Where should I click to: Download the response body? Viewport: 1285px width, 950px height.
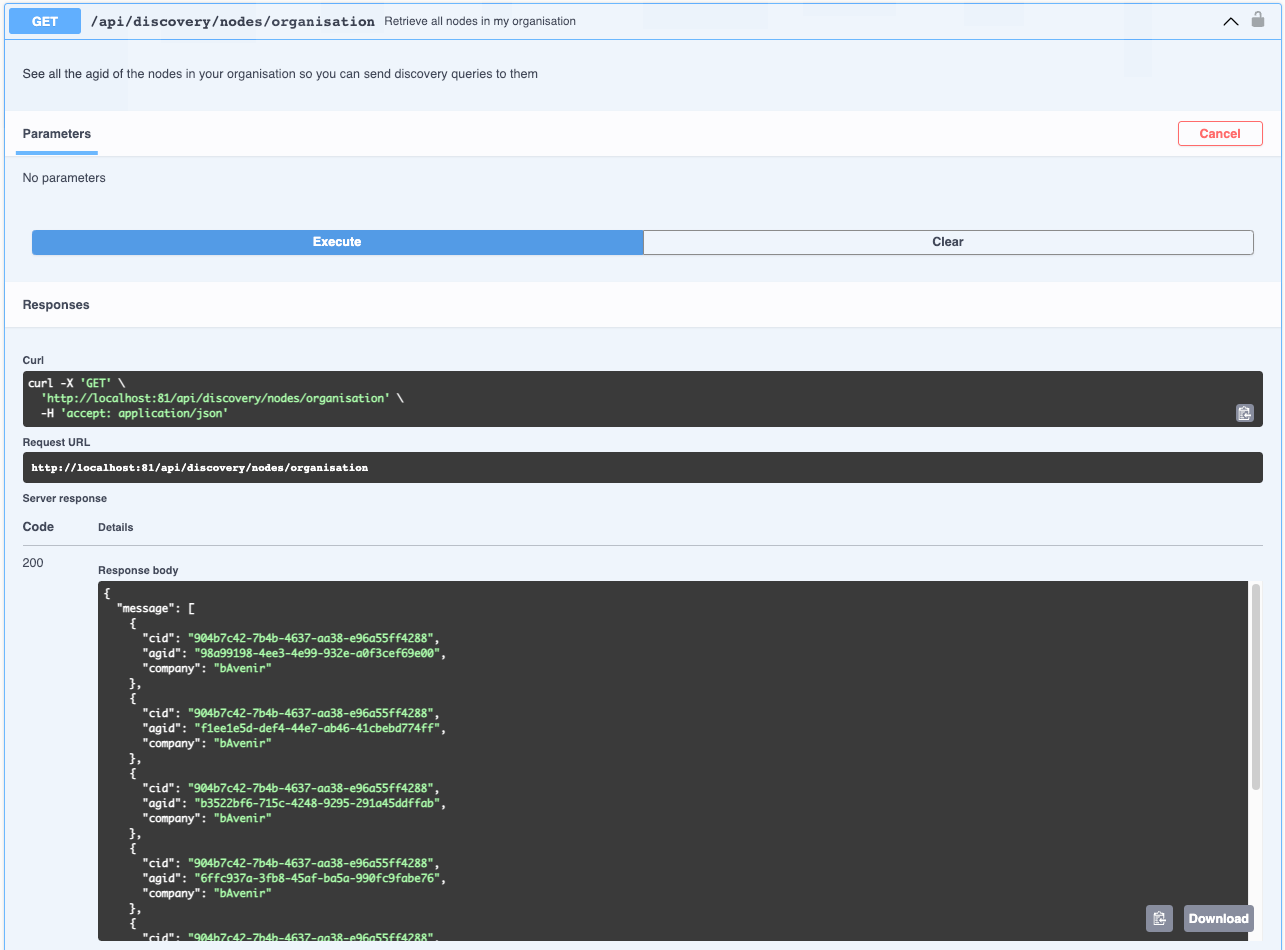click(1218, 918)
